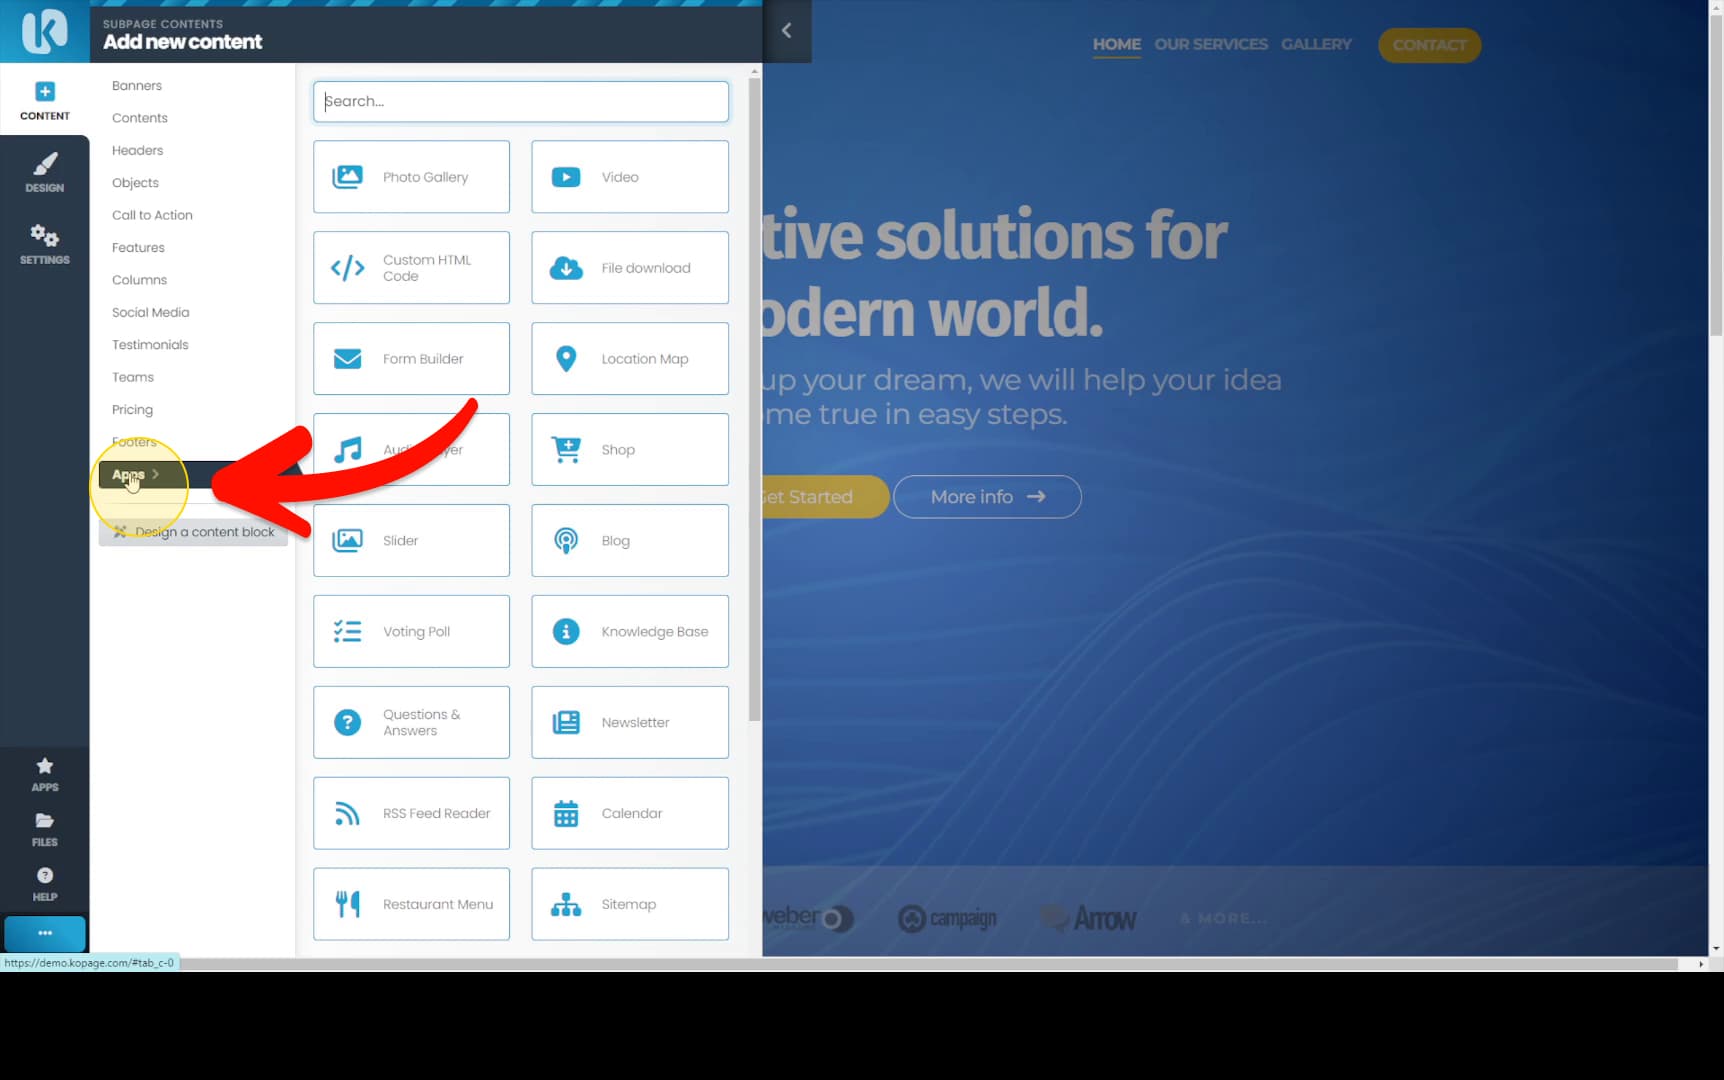The width and height of the screenshot is (1724, 1080).
Task: Add a Location Map app
Action: tap(630, 359)
